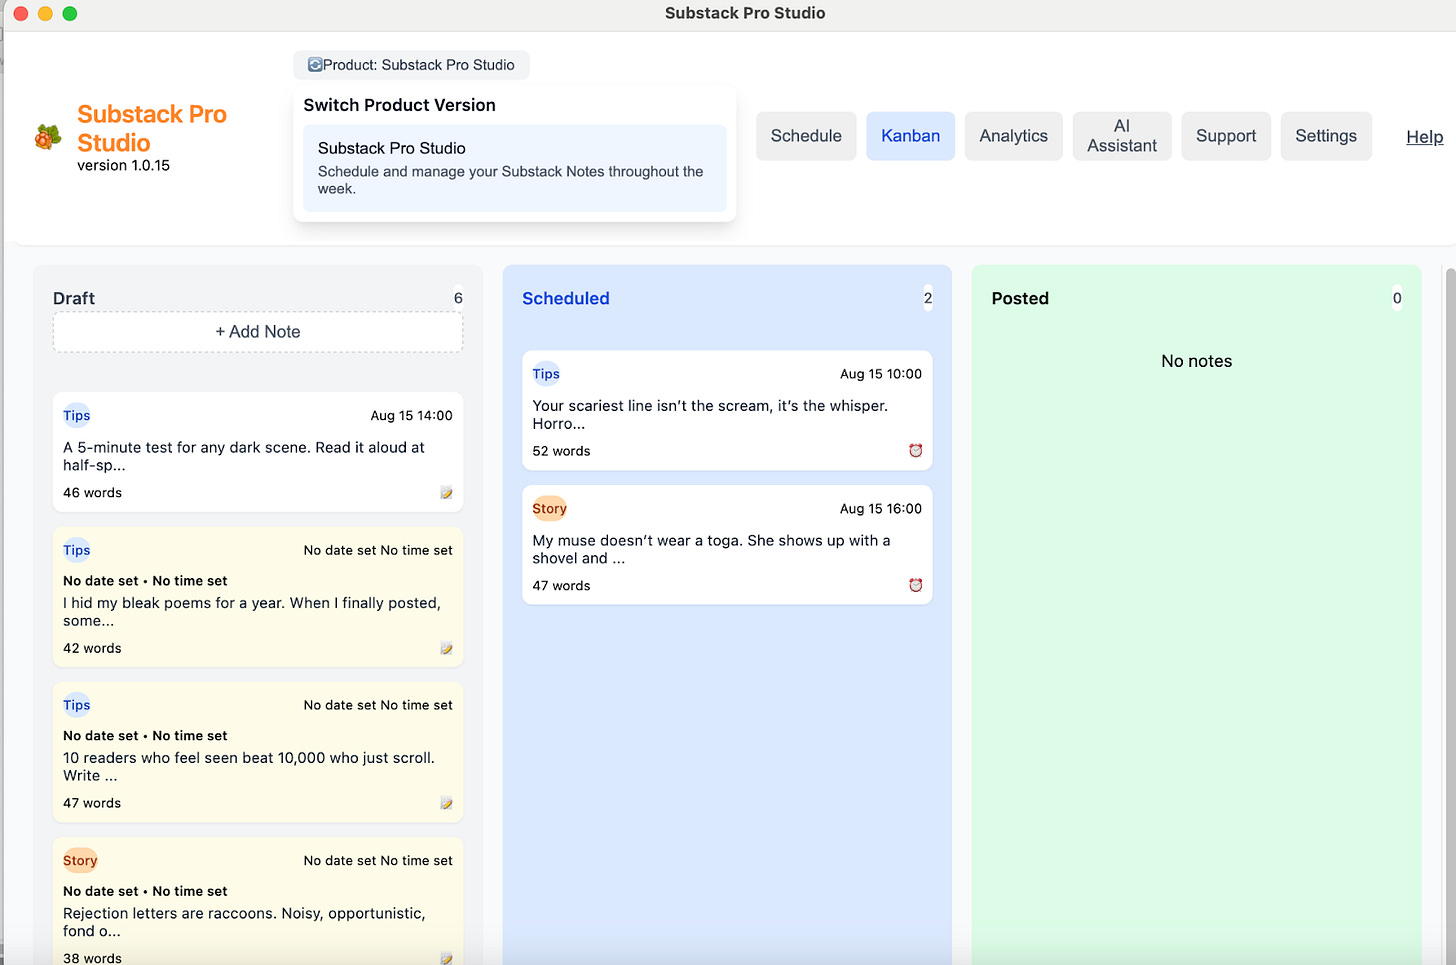The height and width of the screenshot is (965, 1456).
Task: Click the '38 words' count
Action: point(92,958)
